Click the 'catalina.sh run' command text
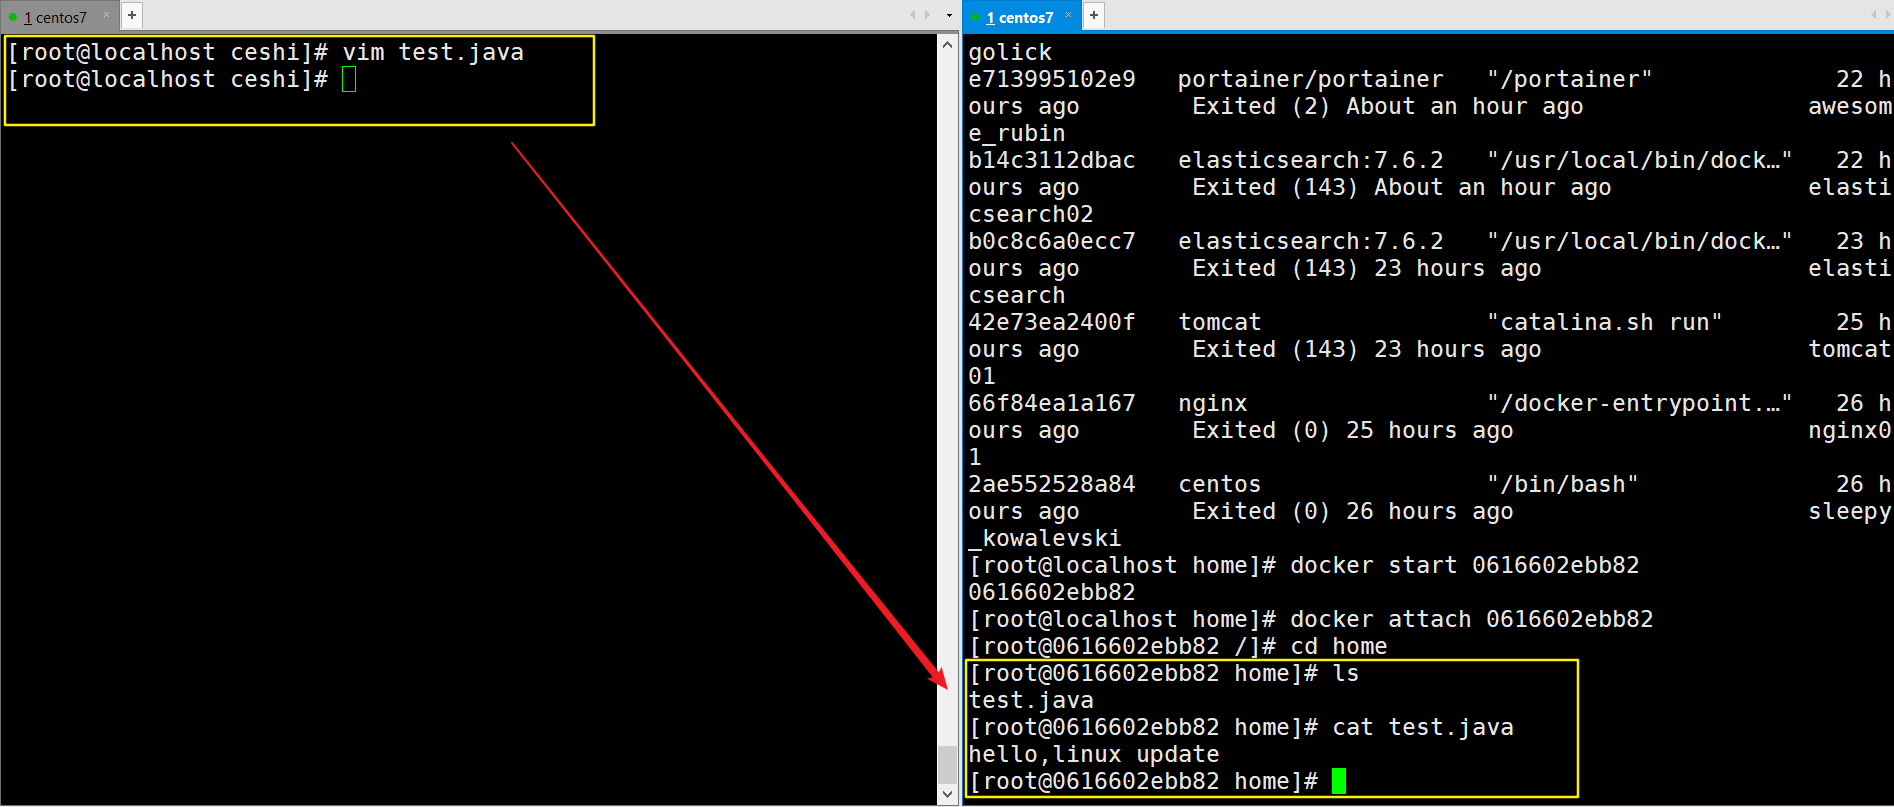Screen dimensions: 1894x807 pyautogui.click(x=1605, y=322)
